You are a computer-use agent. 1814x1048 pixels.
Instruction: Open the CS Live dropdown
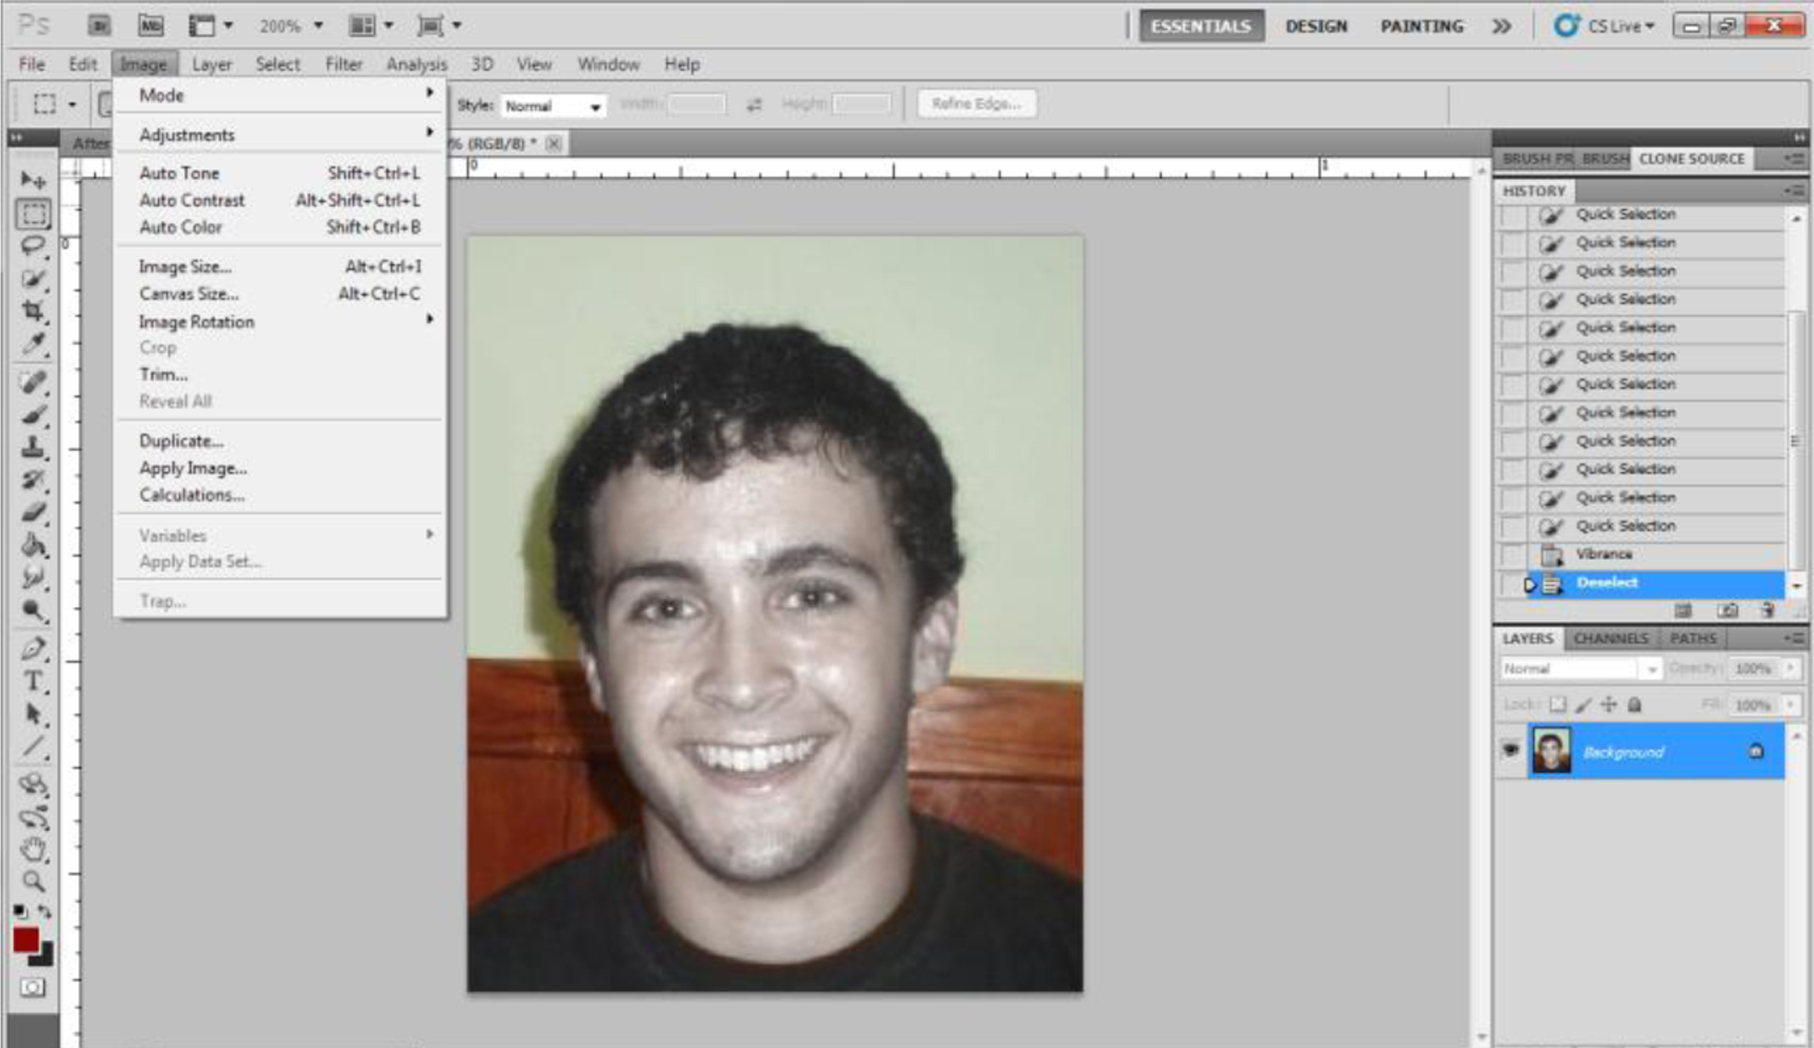click(x=1605, y=26)
